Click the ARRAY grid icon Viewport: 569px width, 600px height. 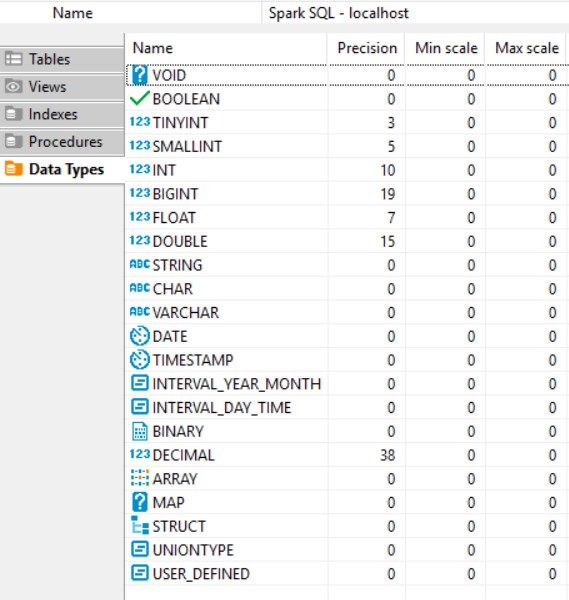(140, 478)
